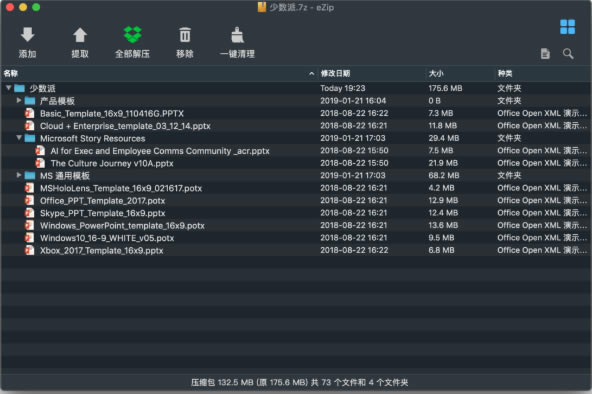This screenshot has width=592, height=394.
Task: Click the green 全部解压 icon
Action: pyautogui.click(x=133, y=34)
